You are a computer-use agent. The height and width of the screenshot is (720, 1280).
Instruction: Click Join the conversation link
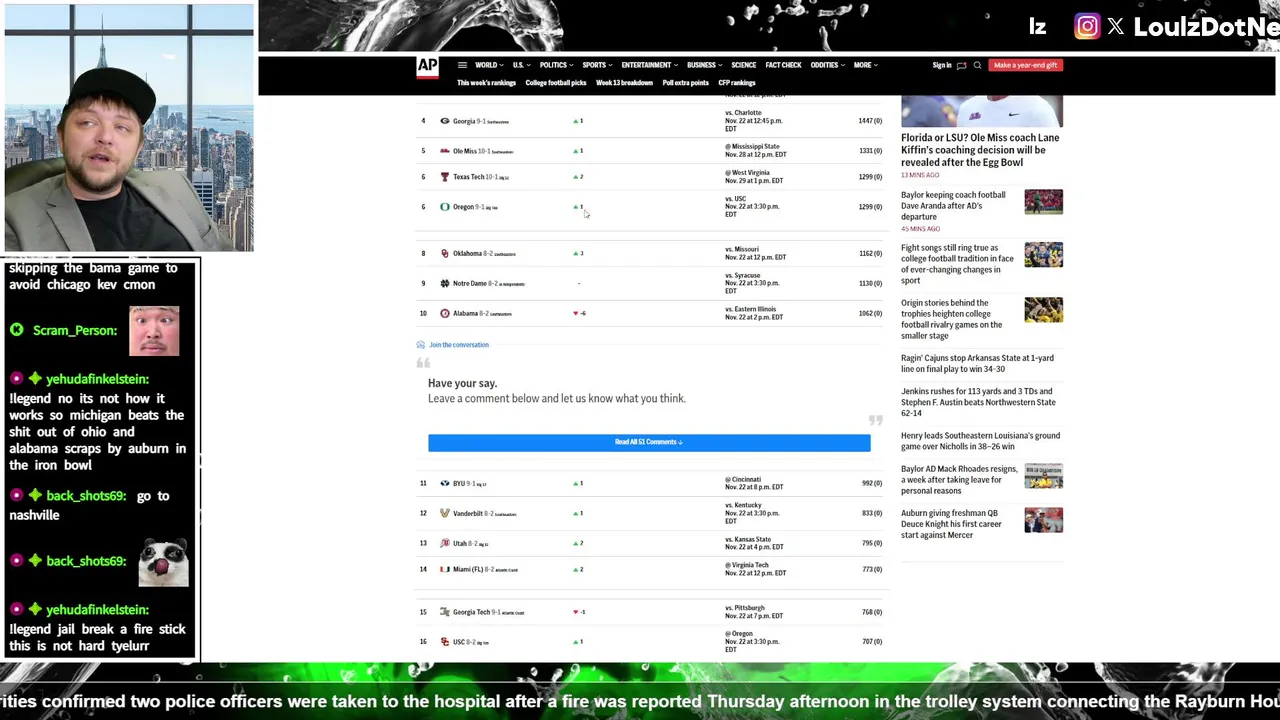pyautogui.click(x=459, y=345)
